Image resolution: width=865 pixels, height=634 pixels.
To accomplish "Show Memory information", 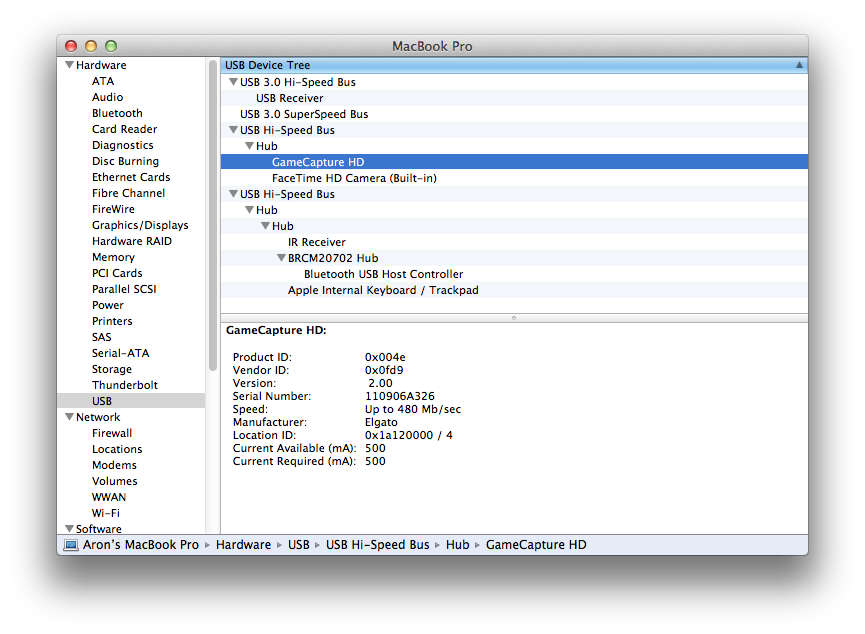I will [x=114, y=257].
